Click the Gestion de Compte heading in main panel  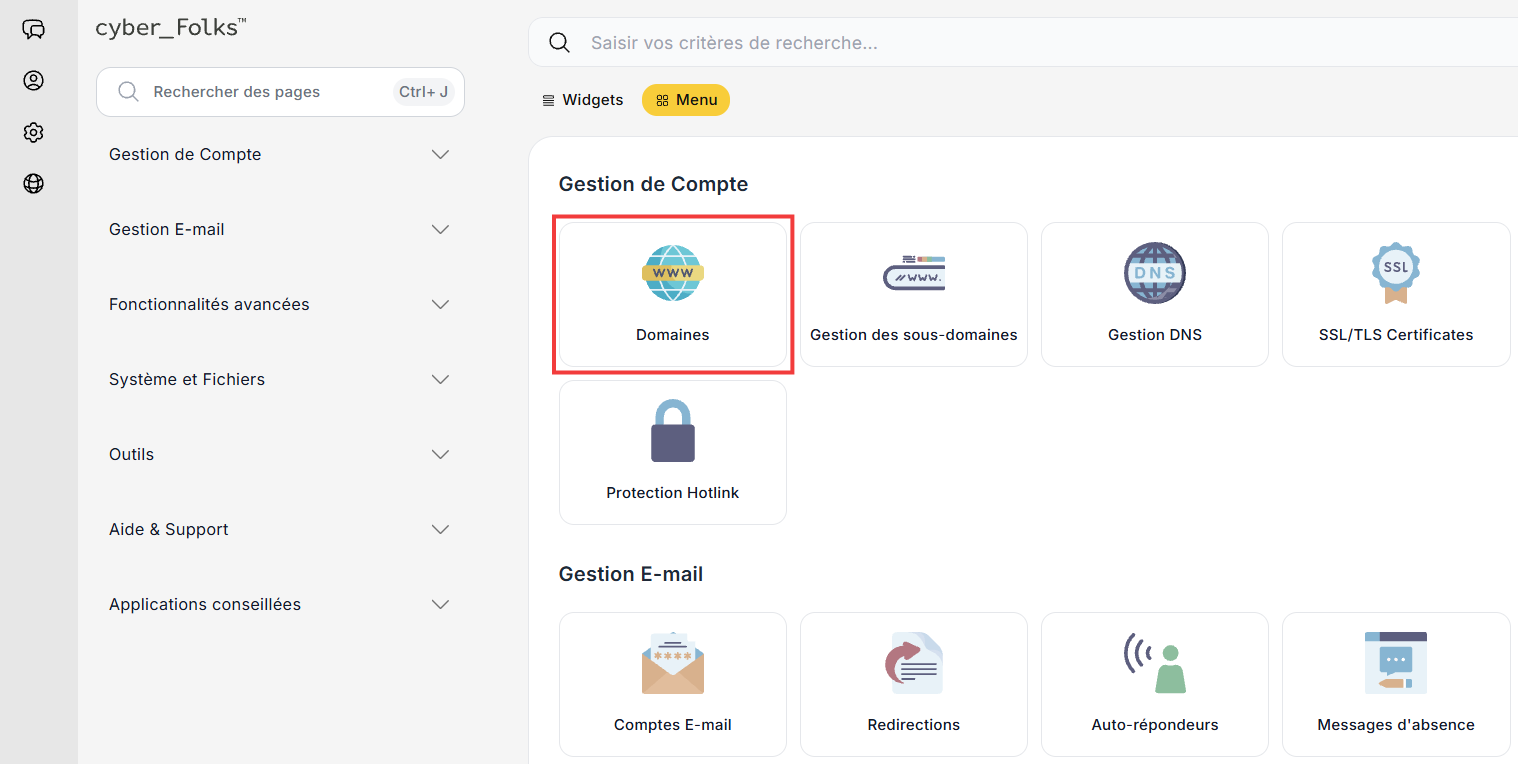653,184
